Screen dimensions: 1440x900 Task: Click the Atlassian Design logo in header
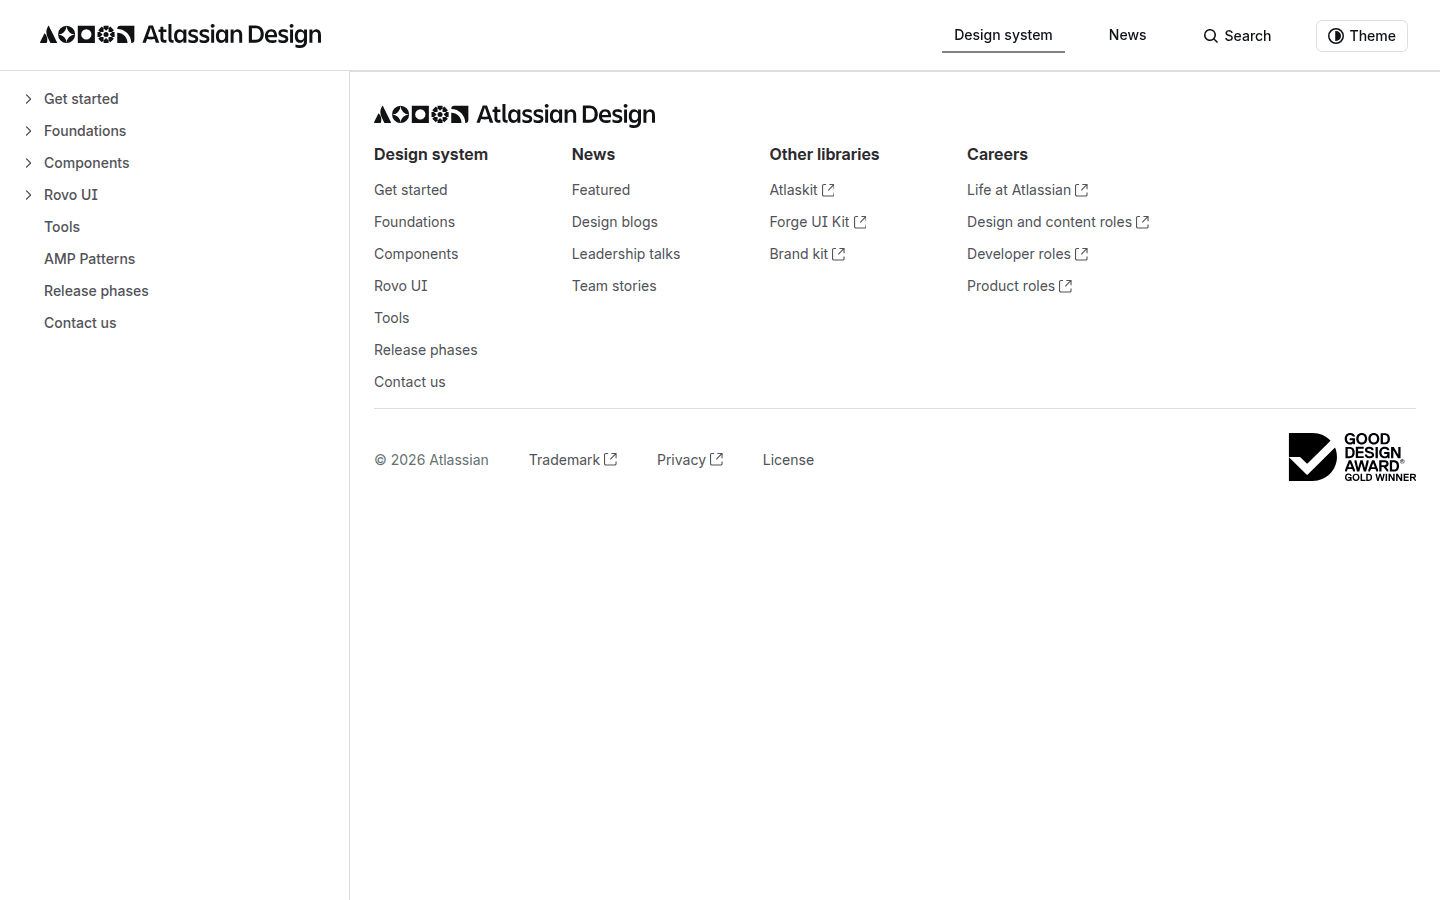181,35
